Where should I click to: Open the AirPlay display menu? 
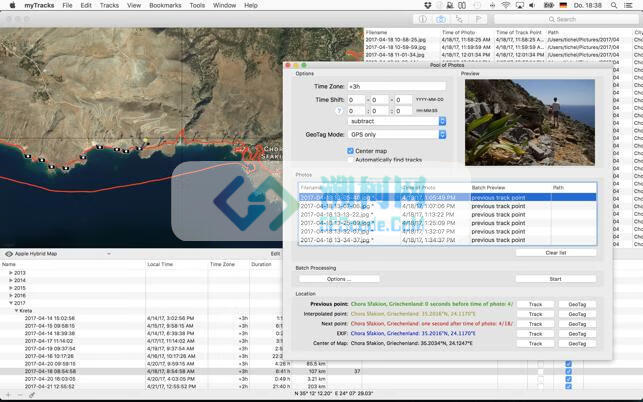(x=520, y=5)
